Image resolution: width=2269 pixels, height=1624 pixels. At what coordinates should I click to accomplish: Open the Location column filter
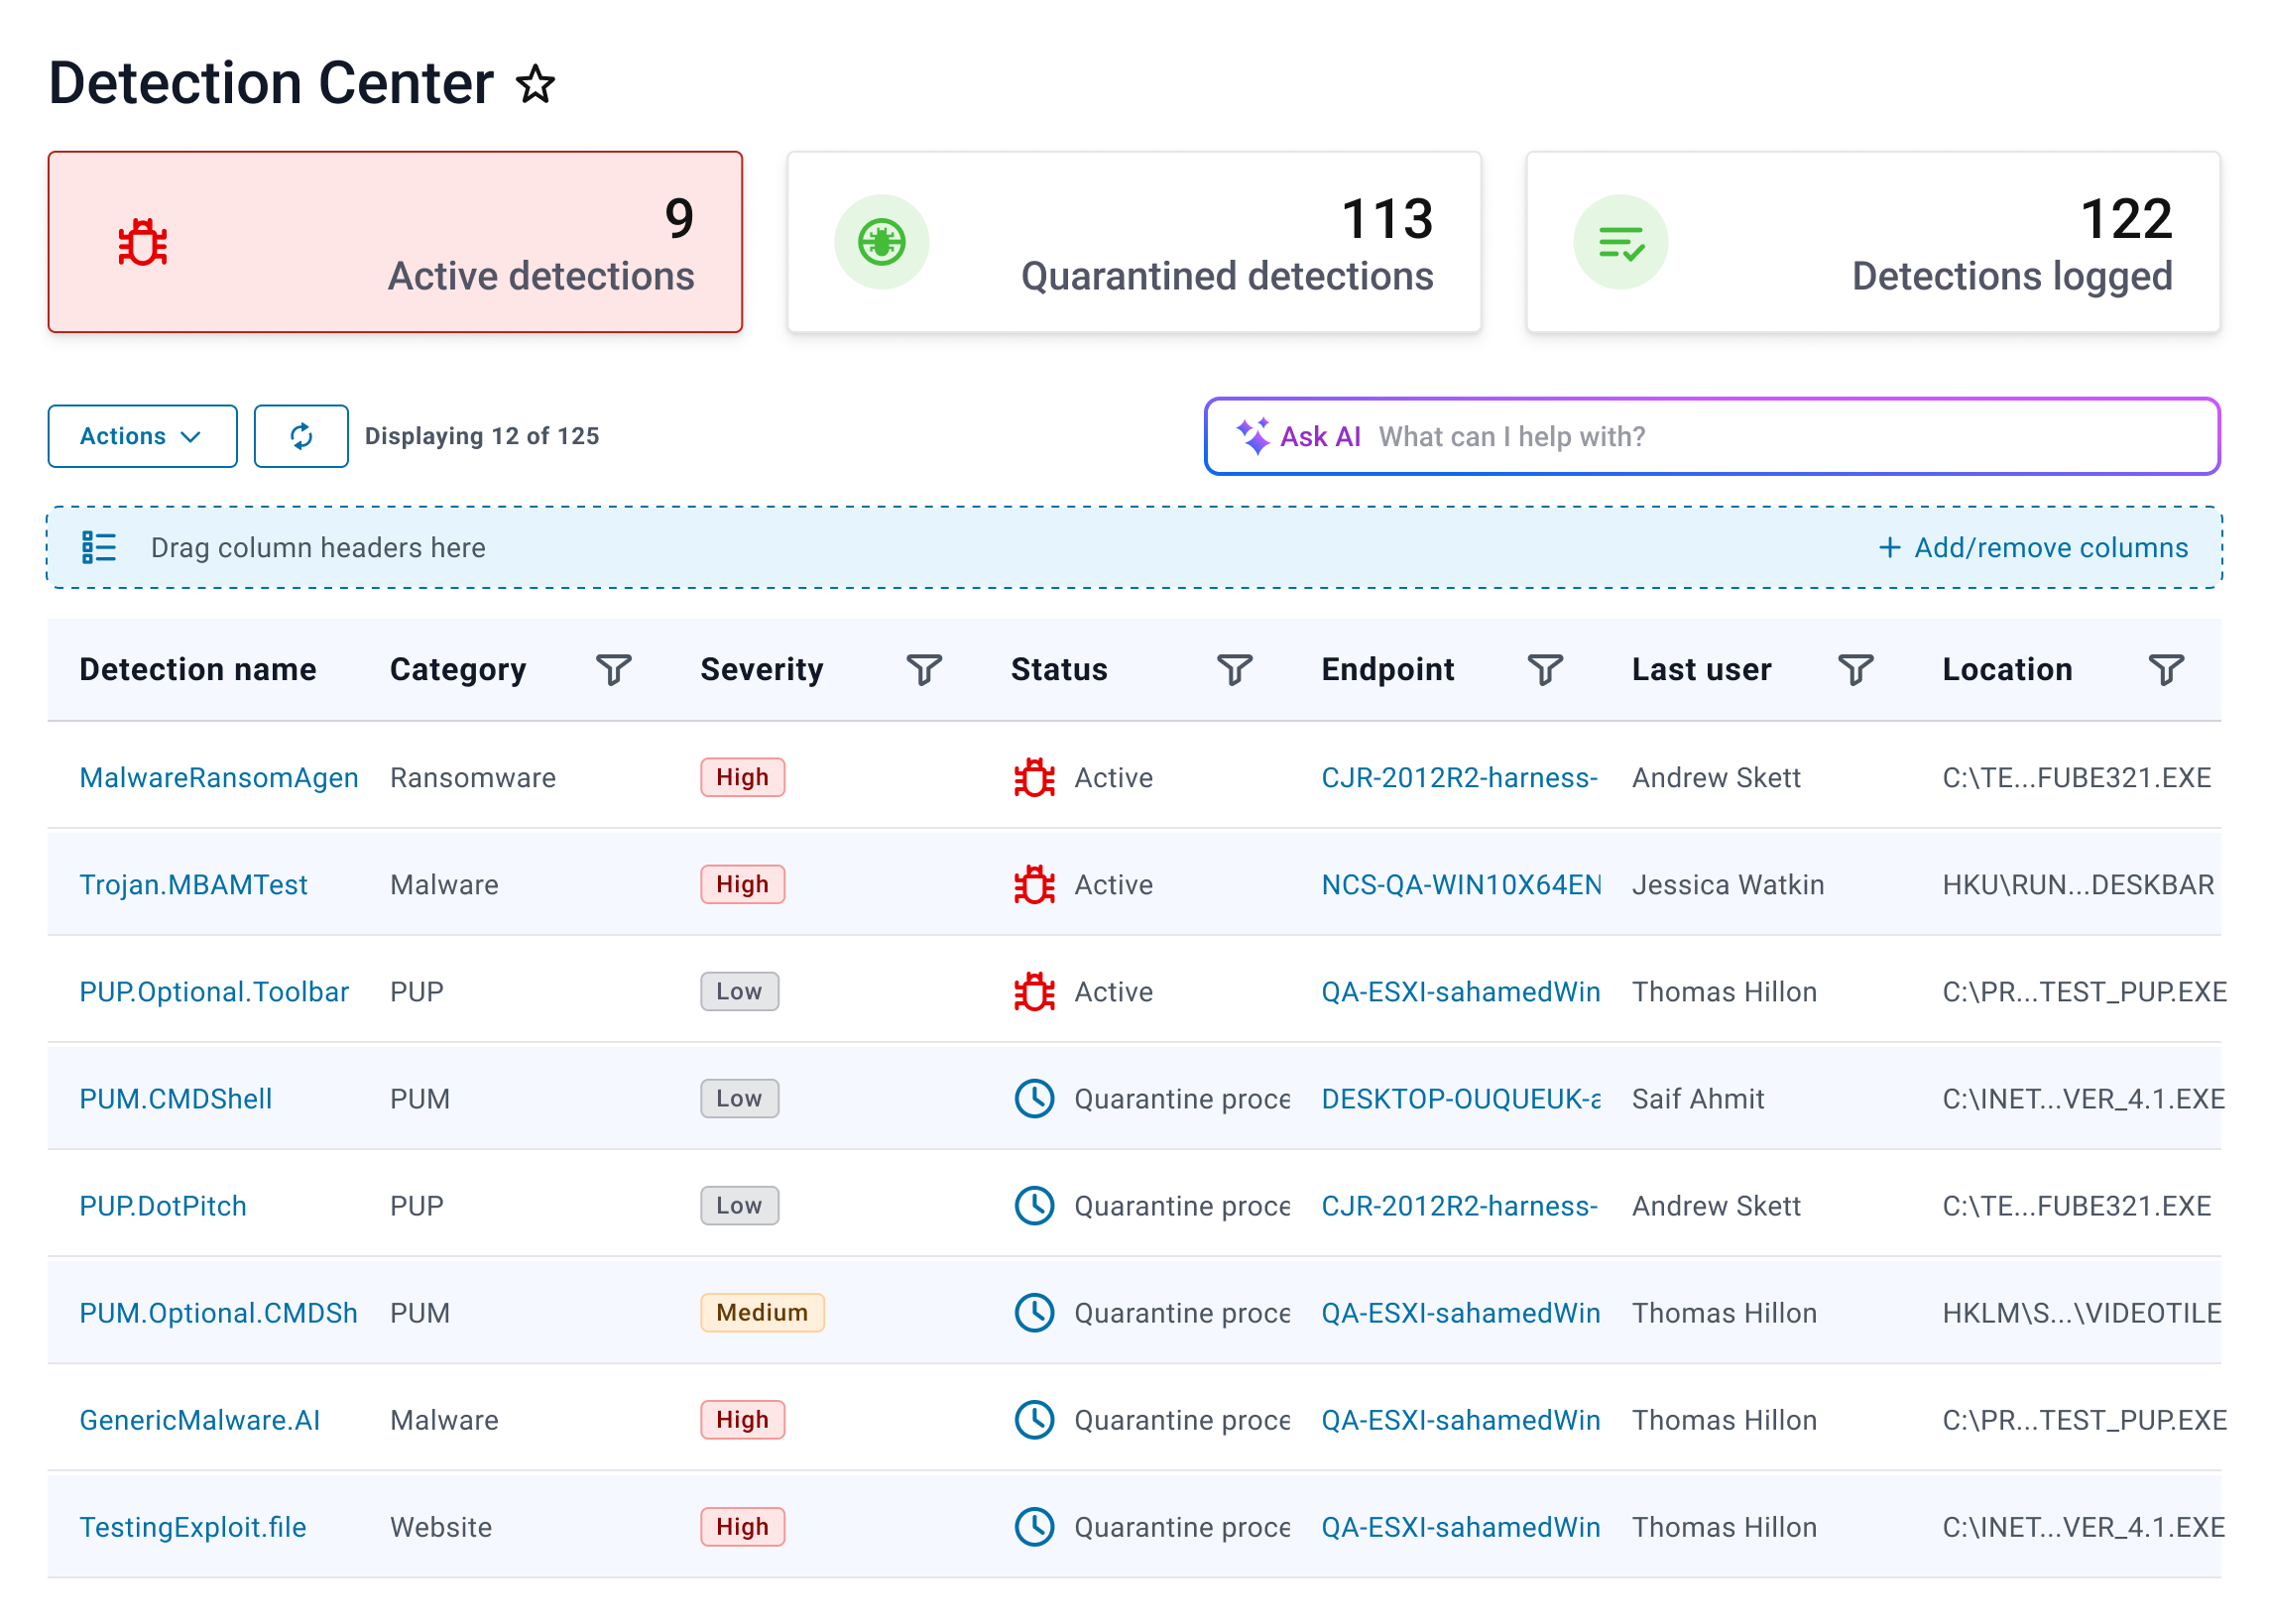click(x=2166, y=669)
